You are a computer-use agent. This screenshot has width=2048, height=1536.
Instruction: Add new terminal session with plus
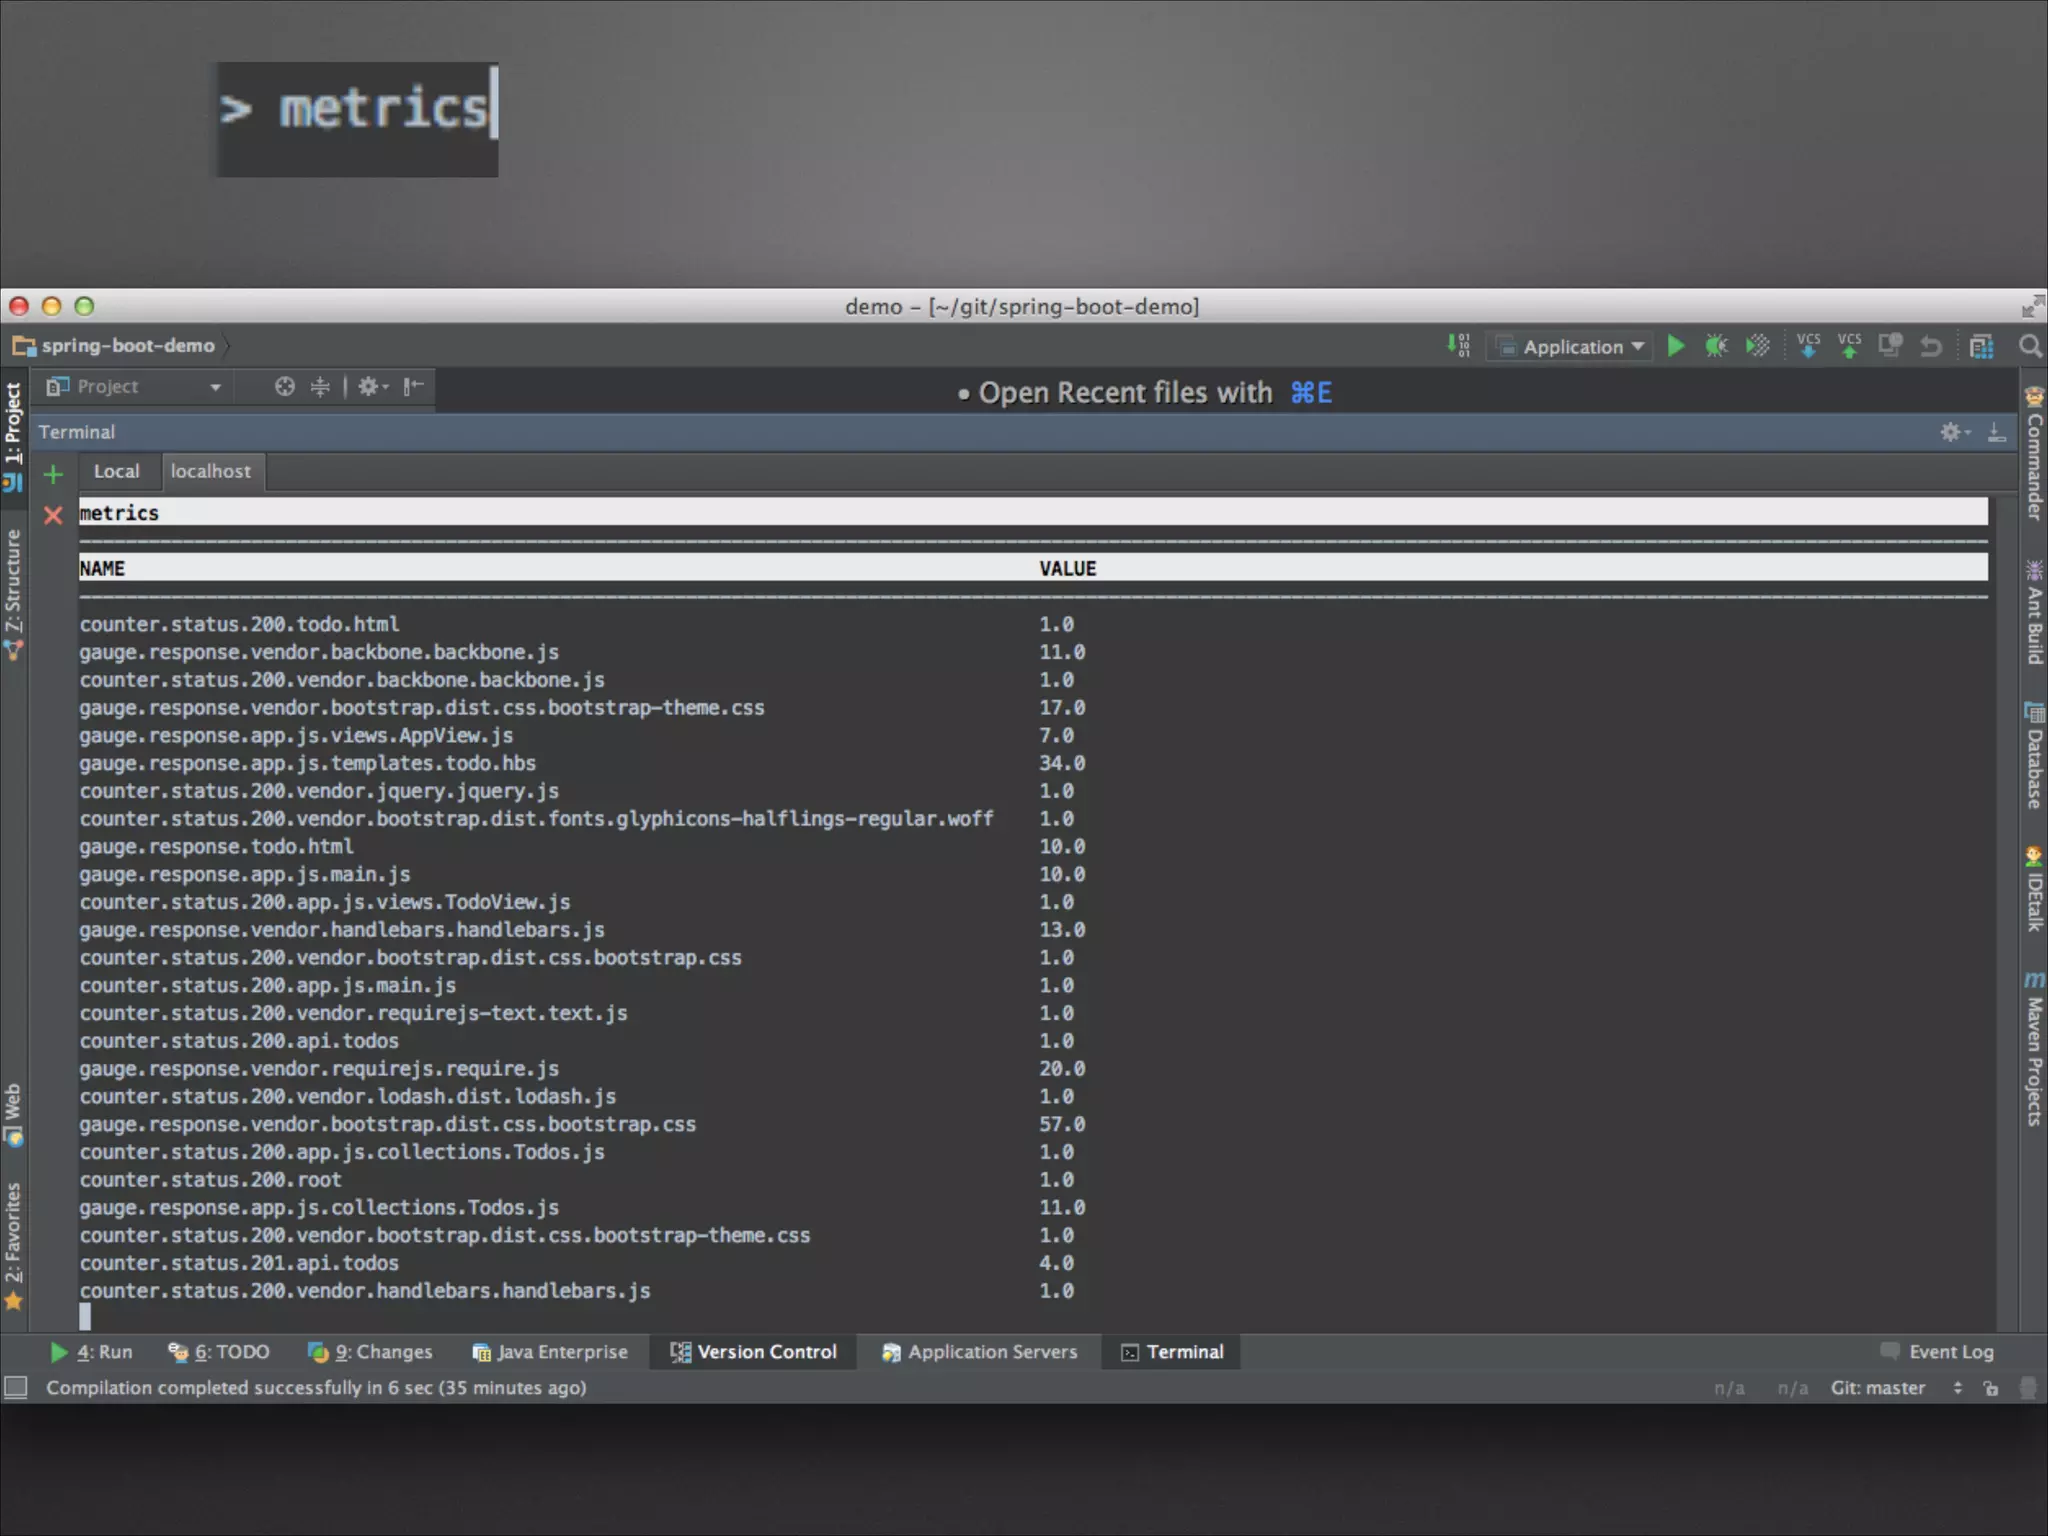point(54,474)
